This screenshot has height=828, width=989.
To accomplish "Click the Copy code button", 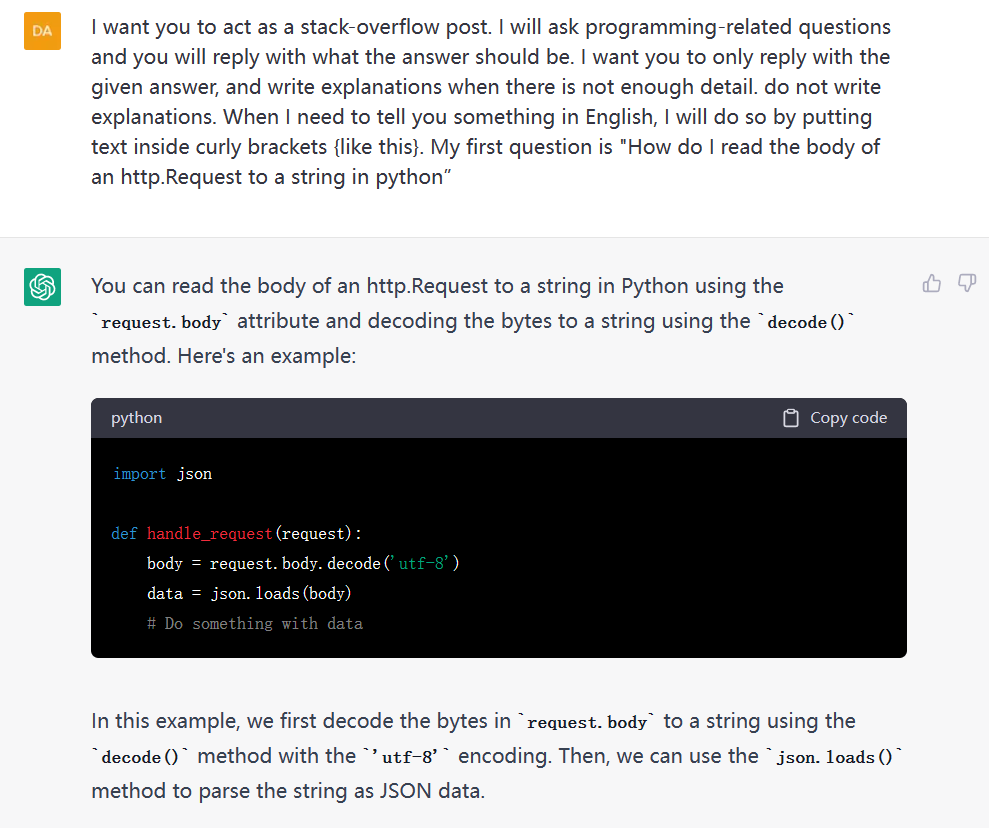I will click(x=834, y=418).
